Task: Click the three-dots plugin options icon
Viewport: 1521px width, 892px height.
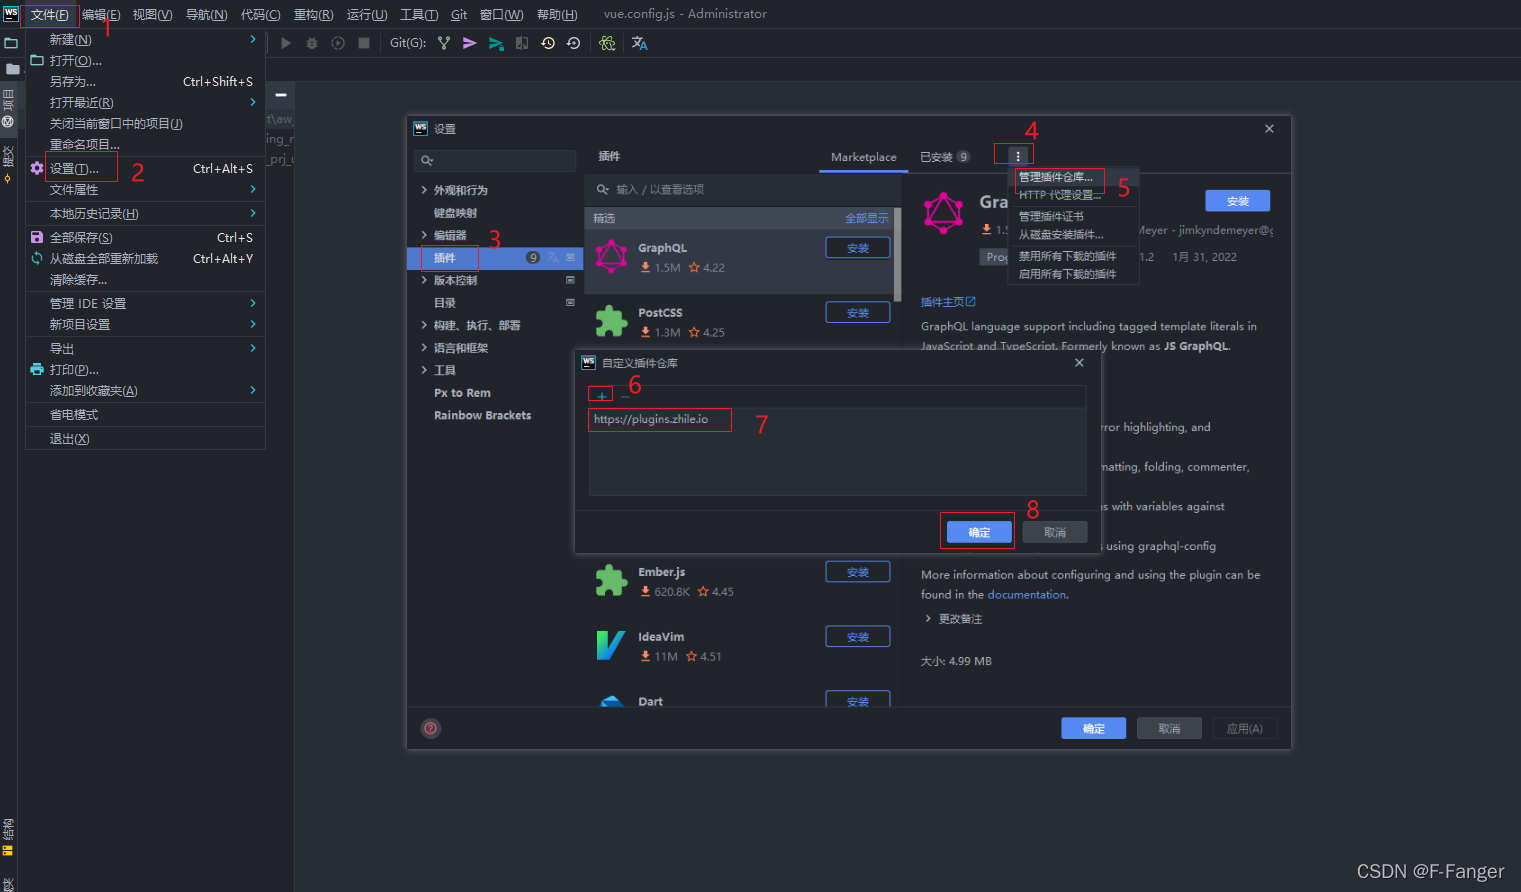Action: click(1018, 156)
